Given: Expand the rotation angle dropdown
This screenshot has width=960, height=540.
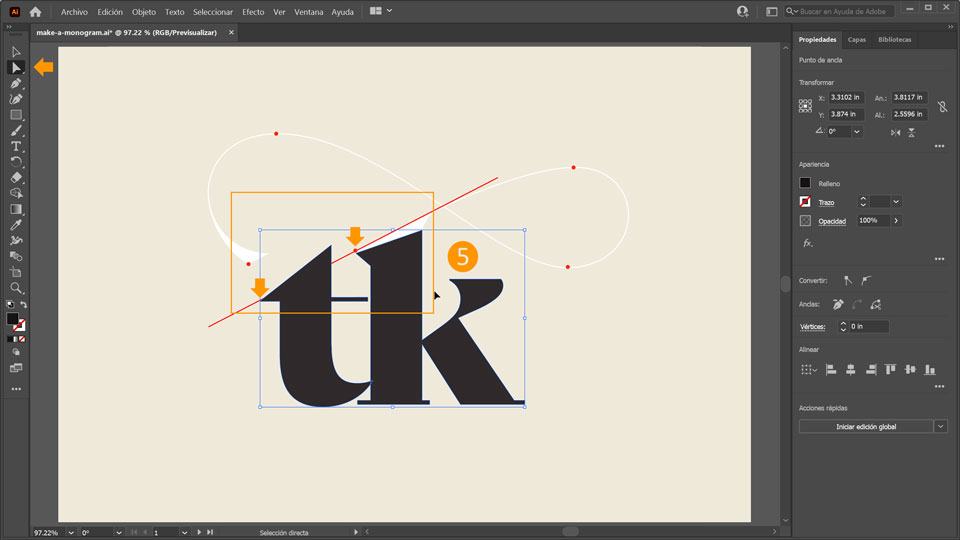Looking at the screenshot, I should (x=857, y=132).
